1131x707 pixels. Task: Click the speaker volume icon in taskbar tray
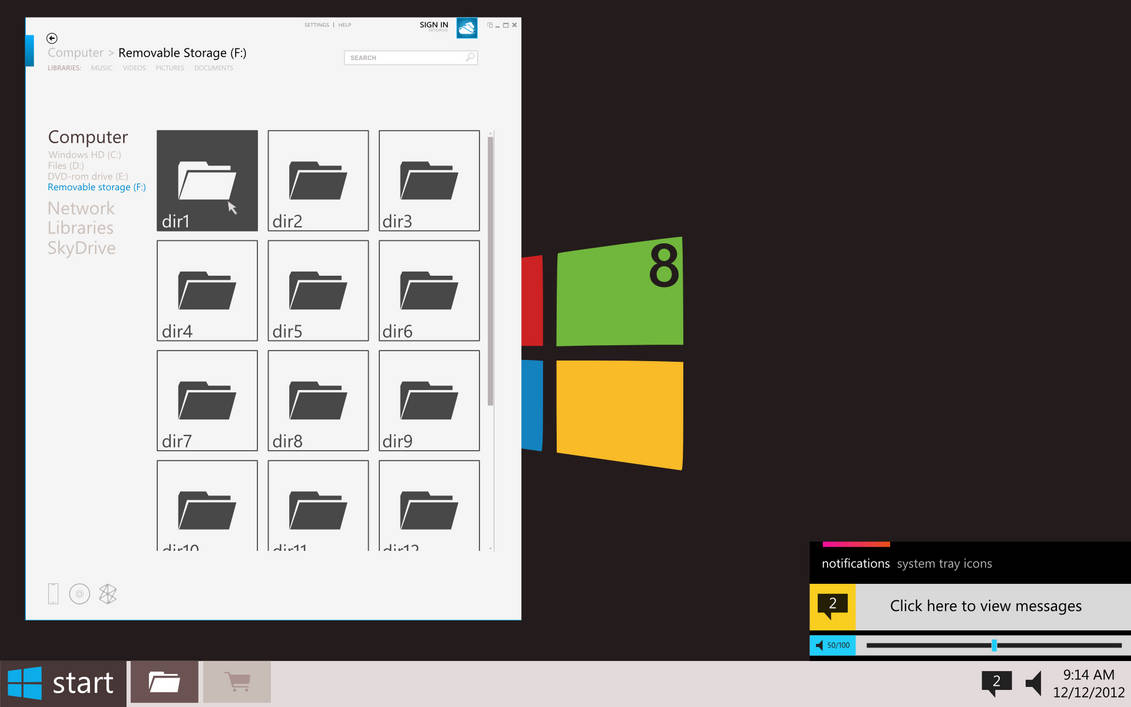pos(1034,682)
